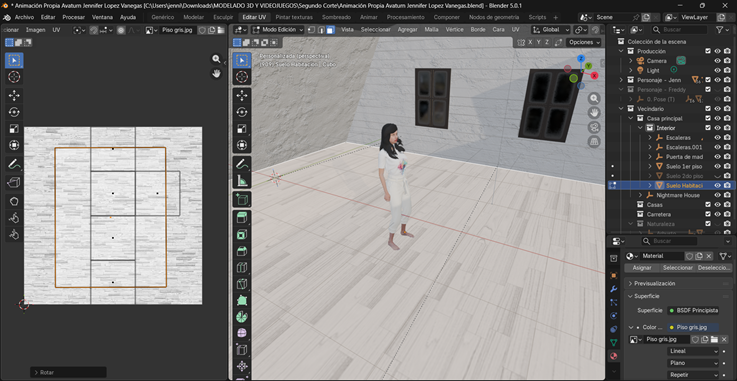
Task: Select the Knife tool
Action: coord(242,284)
